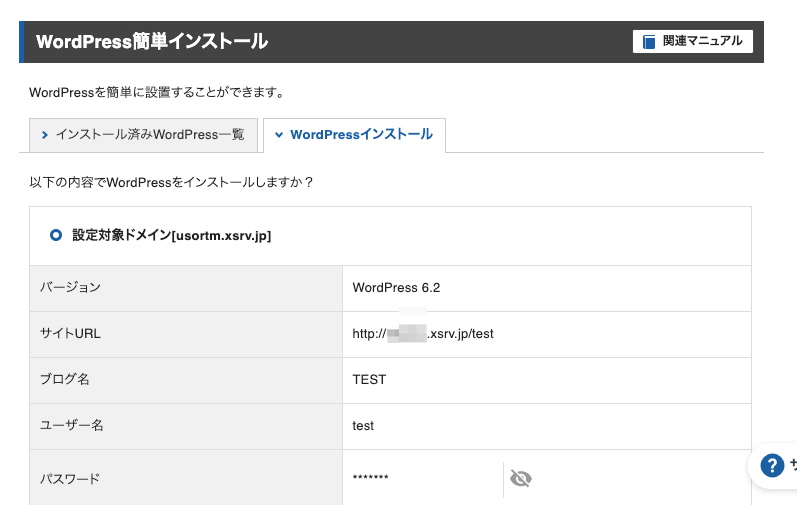The height and width of the screenshot is (505, 797).
Task: Click the ブログ名 row label
Action: point(65,380)
